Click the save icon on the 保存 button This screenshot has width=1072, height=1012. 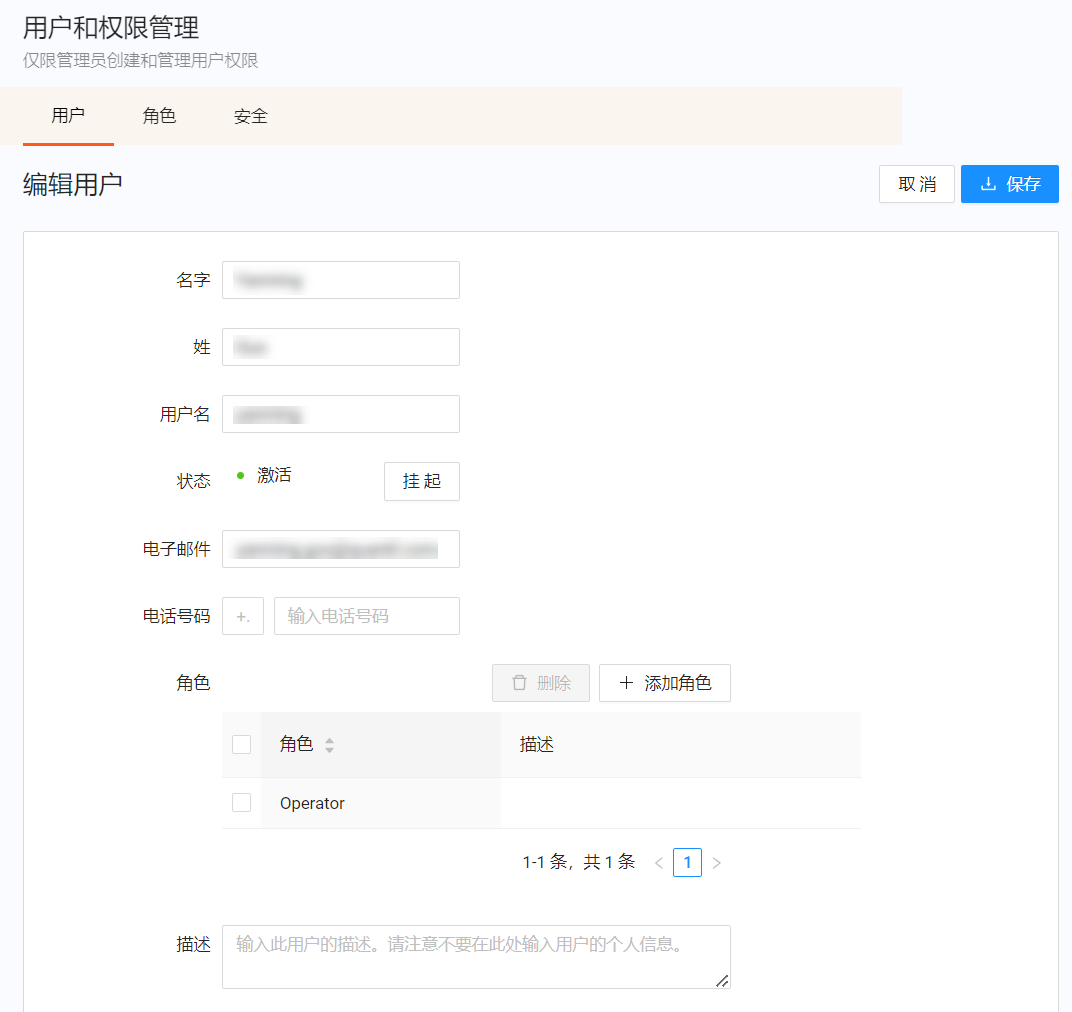(x=988, y=184)
